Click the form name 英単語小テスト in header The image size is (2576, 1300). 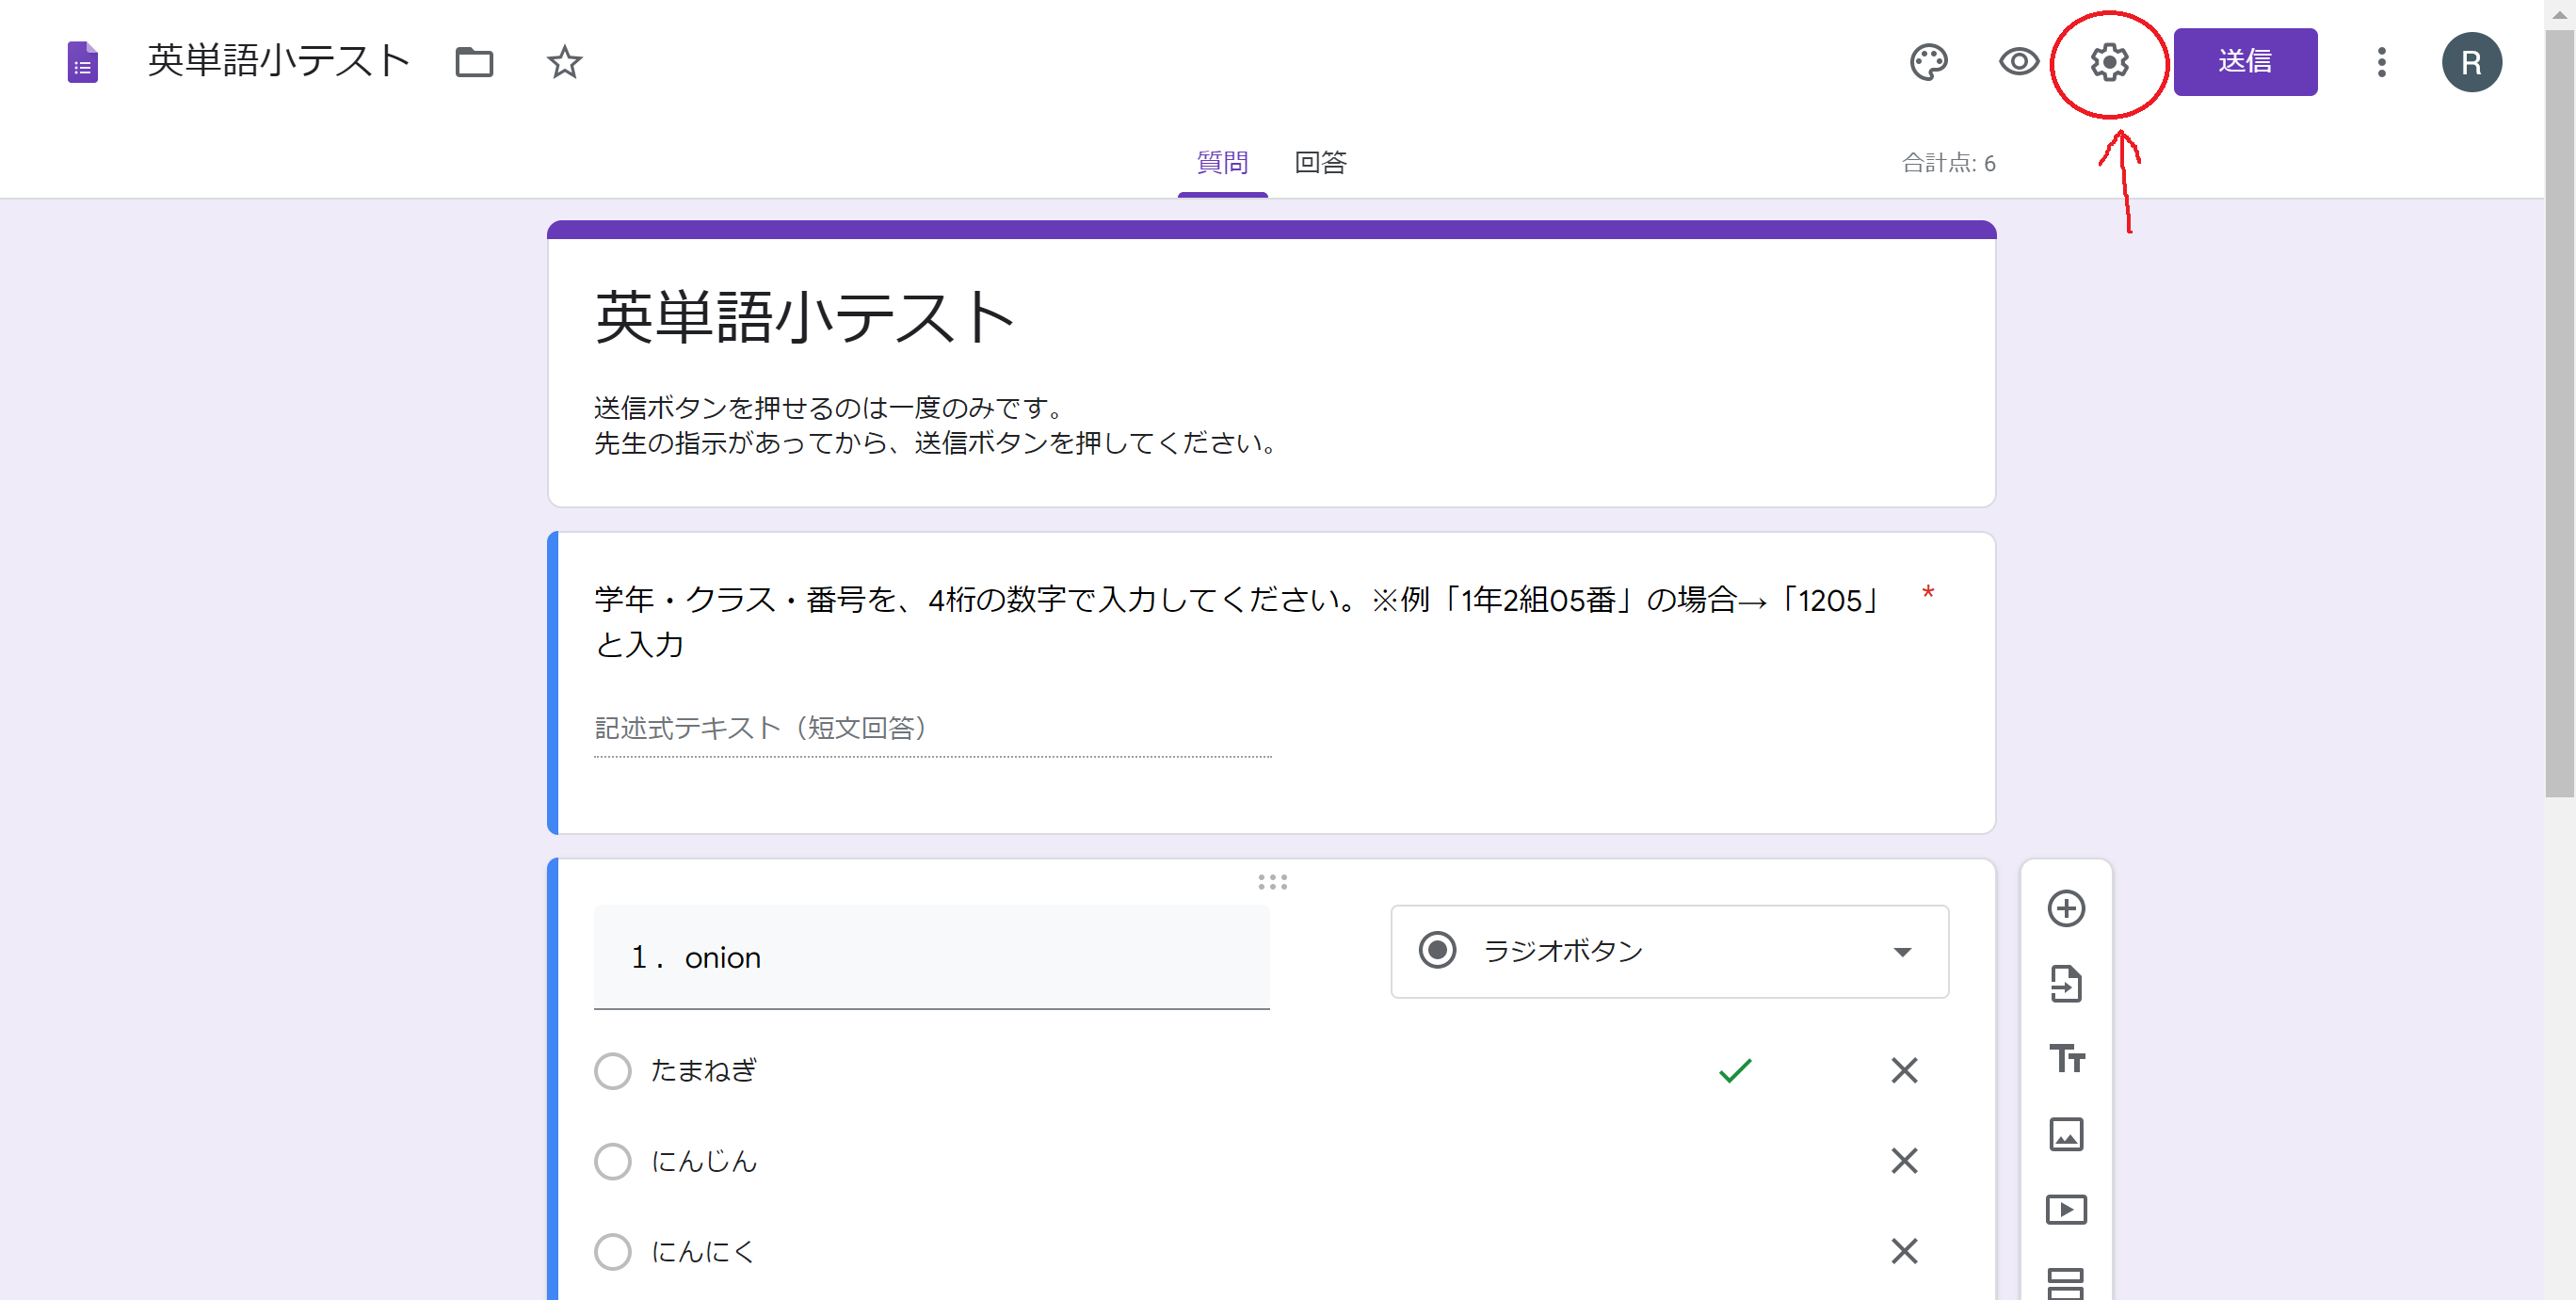click(278, 62)
